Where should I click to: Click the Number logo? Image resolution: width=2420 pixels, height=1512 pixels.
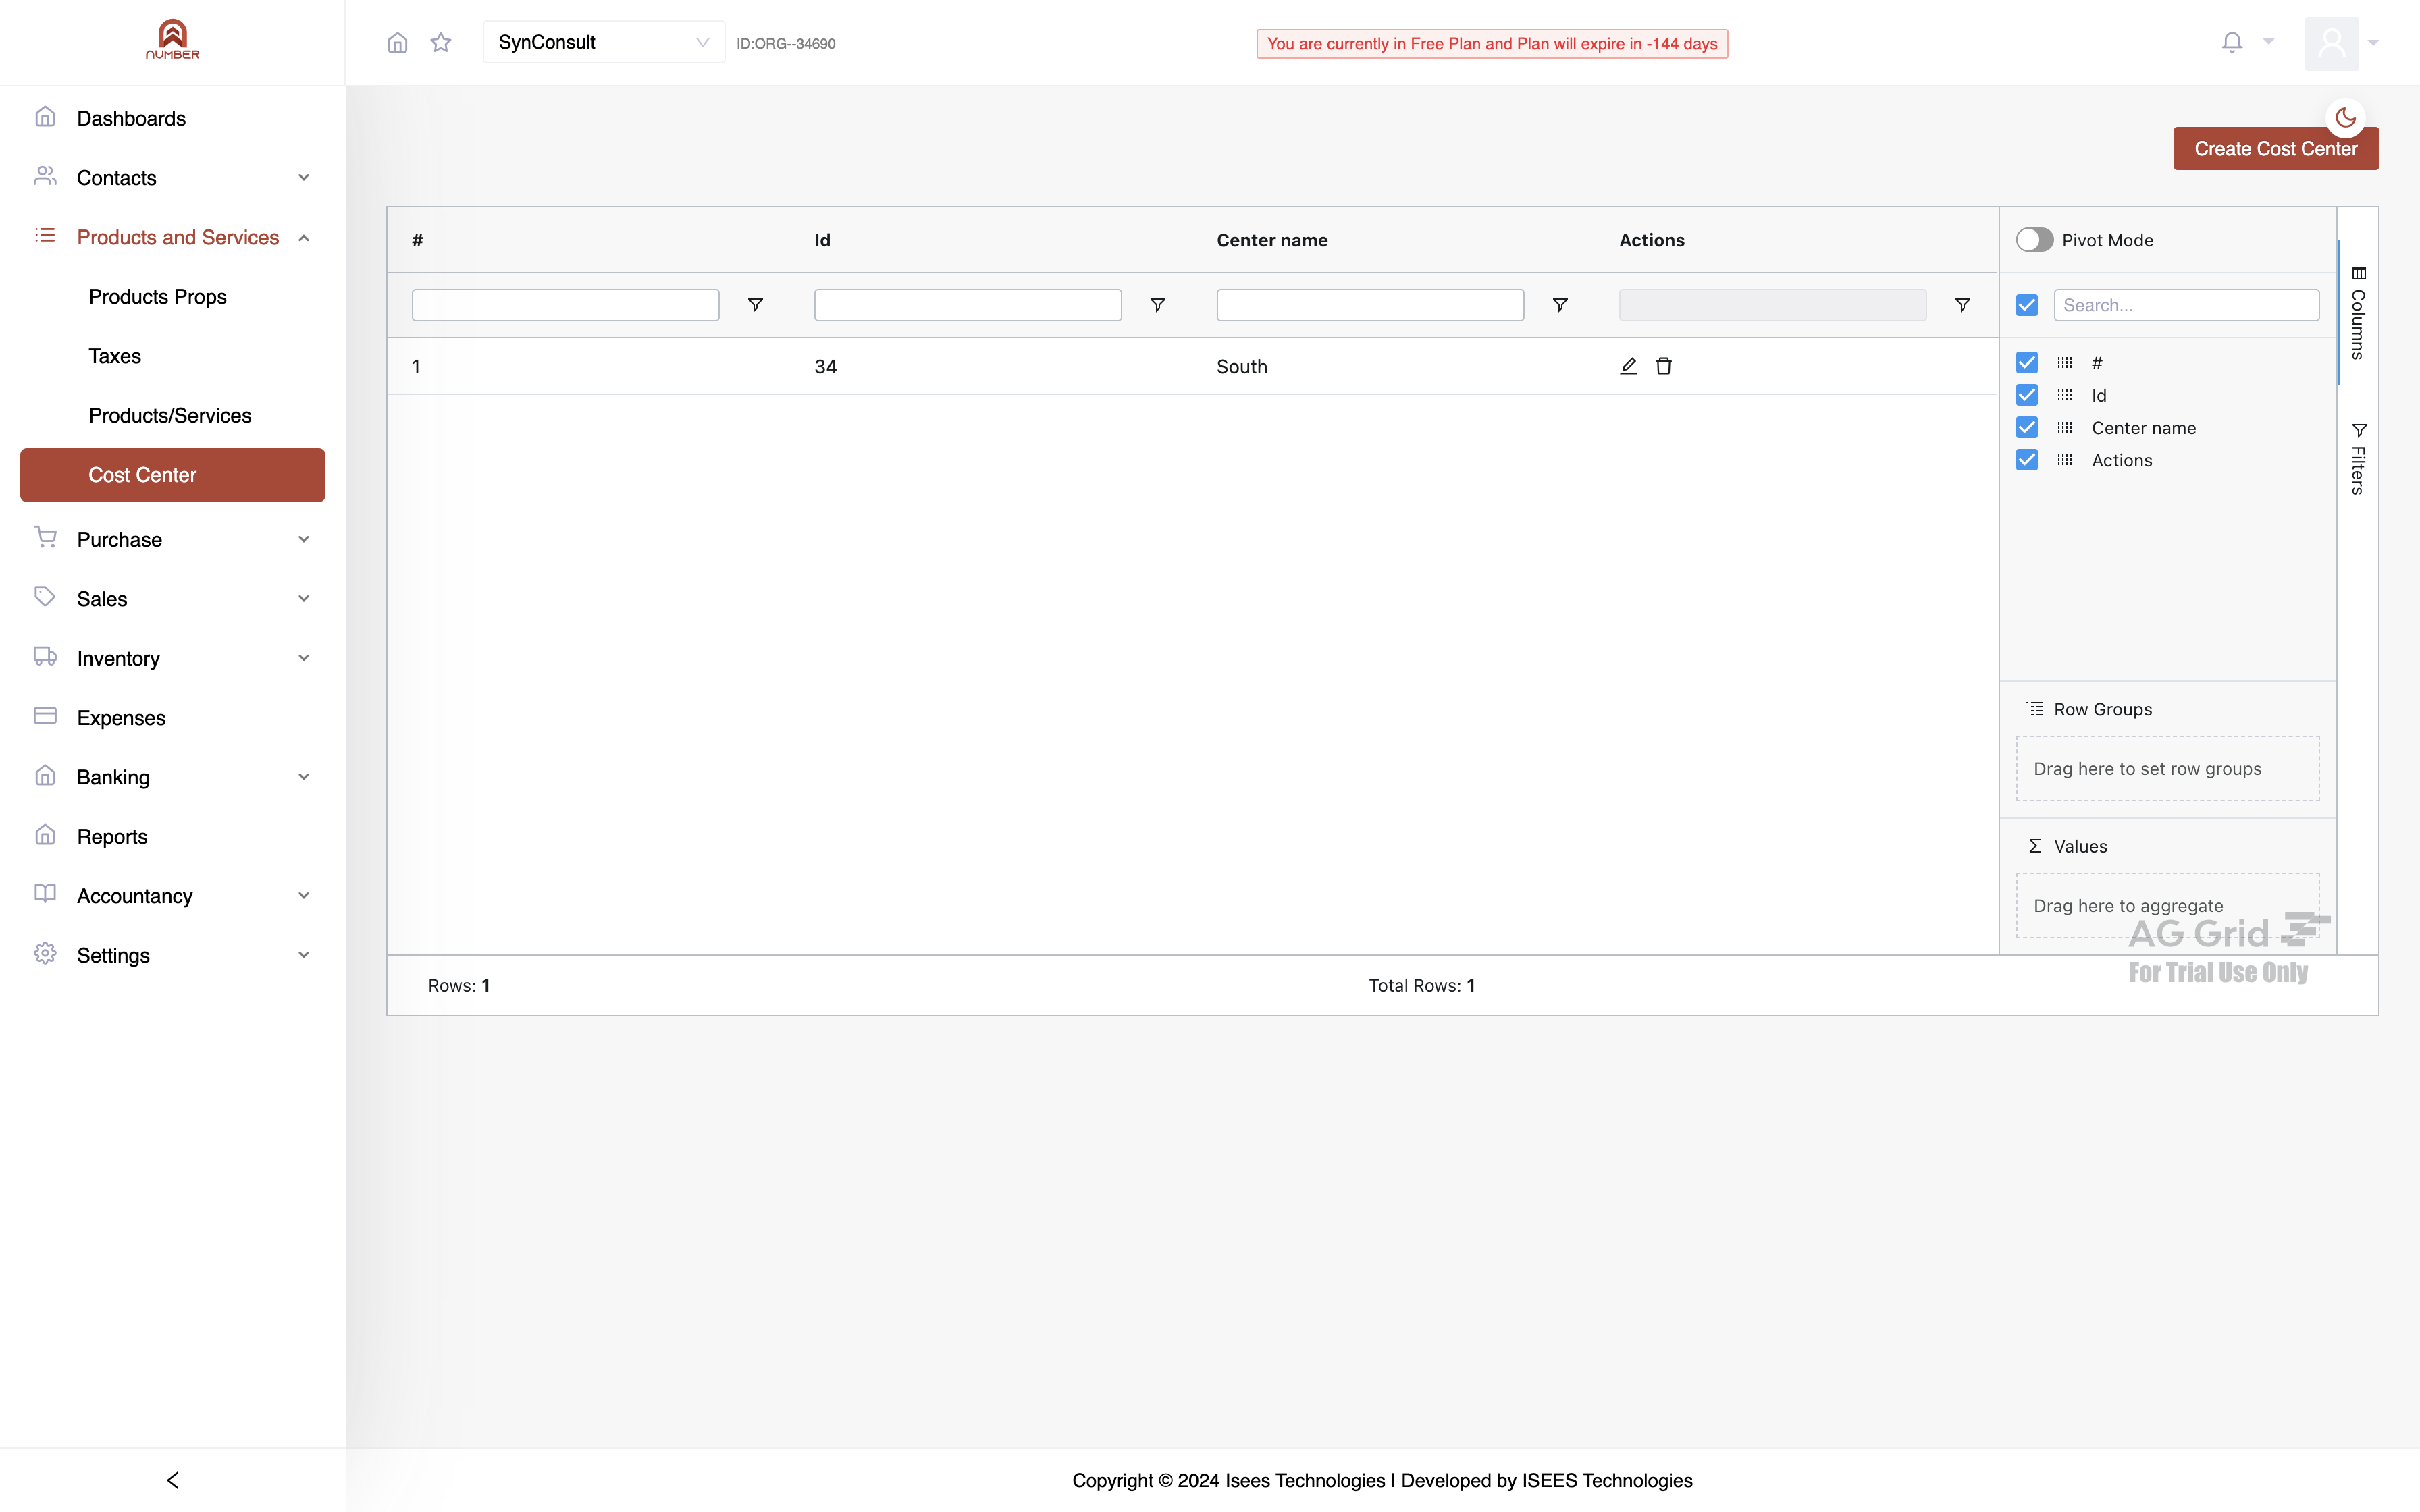(x=172, y=40)
